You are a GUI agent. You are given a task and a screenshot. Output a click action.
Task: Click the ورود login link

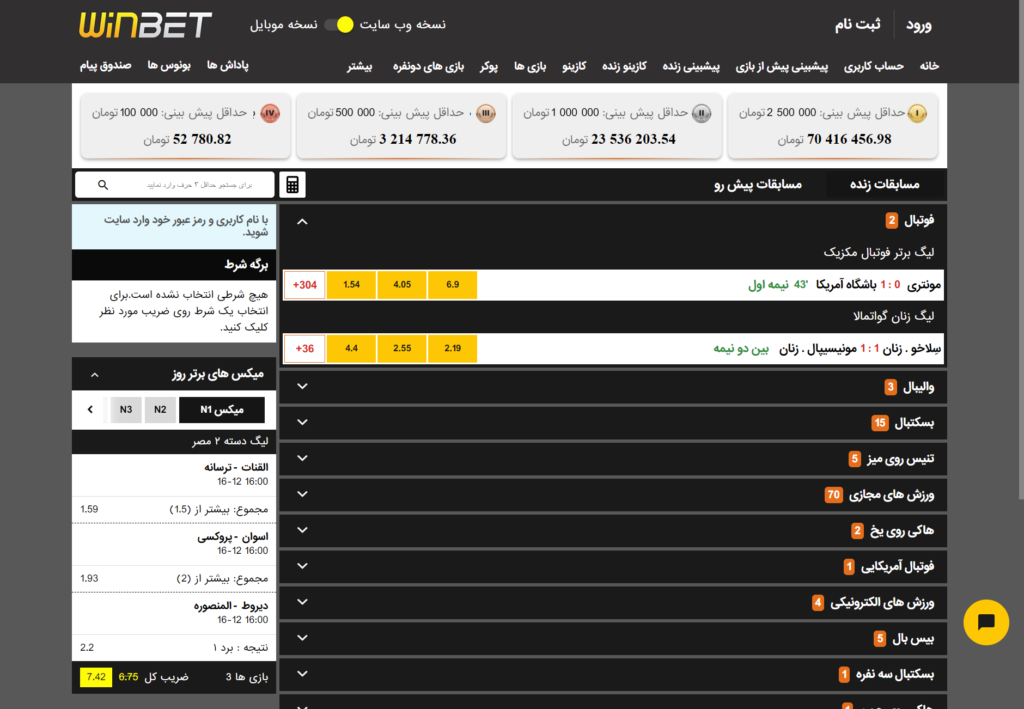[x=918, y=25]
